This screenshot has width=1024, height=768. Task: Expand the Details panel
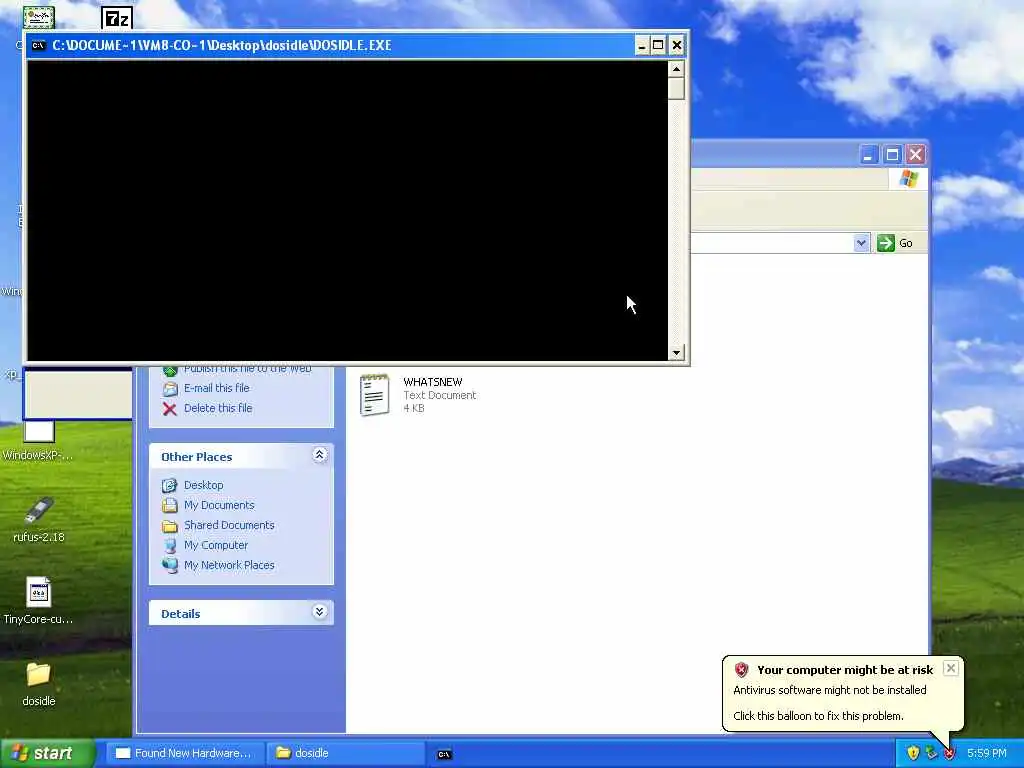pos(319,612)
